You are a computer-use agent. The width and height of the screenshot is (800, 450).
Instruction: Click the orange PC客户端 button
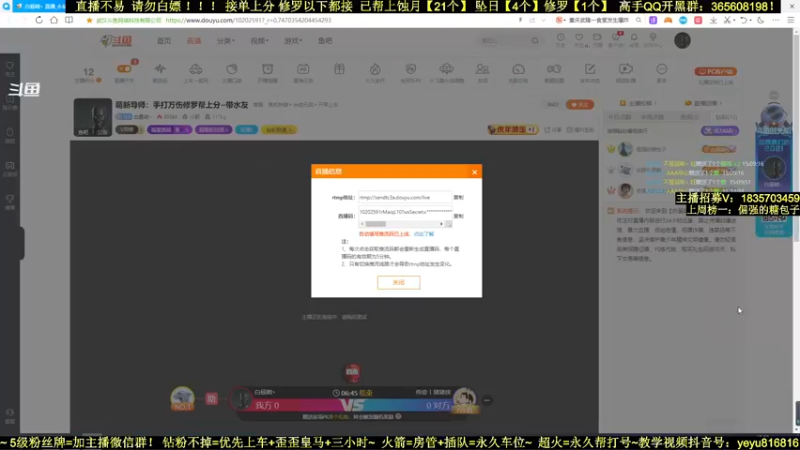pyautogui.click(x=715, y=72)
